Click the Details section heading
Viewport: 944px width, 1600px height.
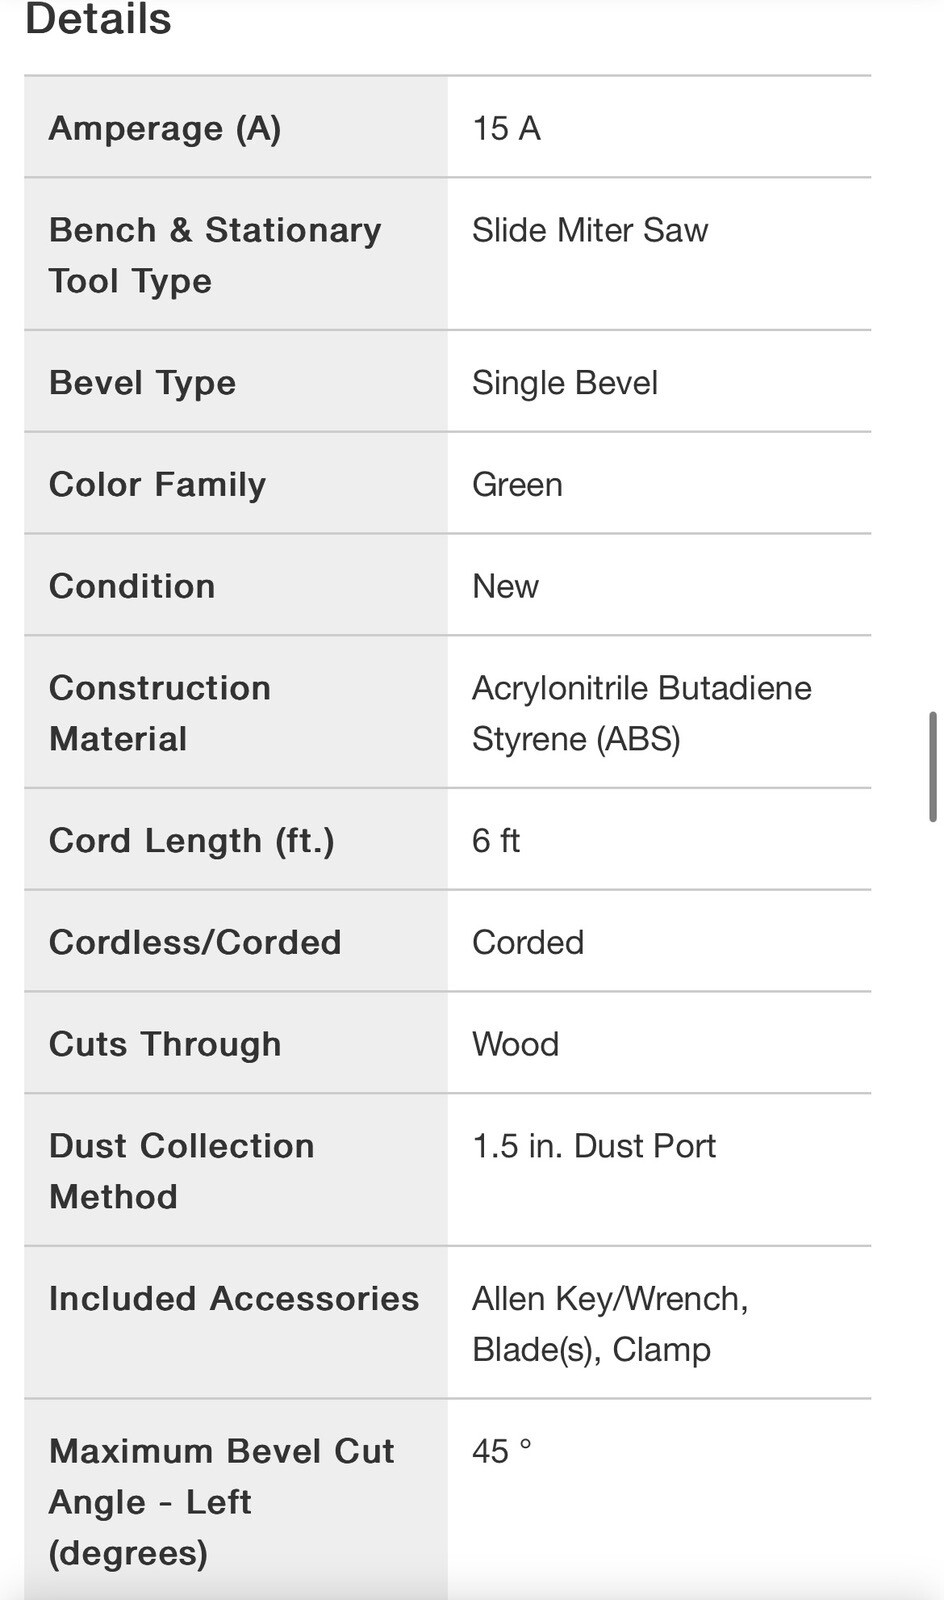coord(98,20)
